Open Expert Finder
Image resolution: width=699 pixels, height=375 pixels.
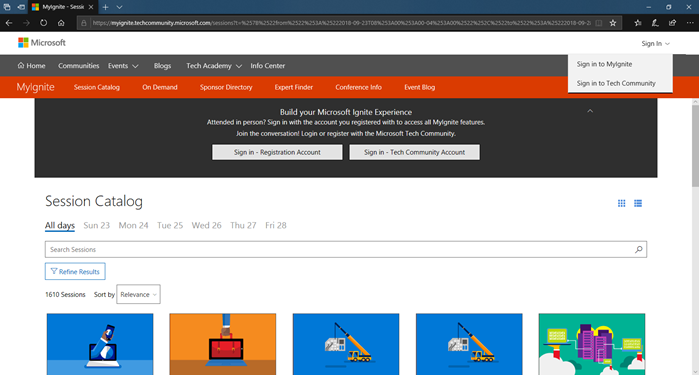click(x=294, y=87)
